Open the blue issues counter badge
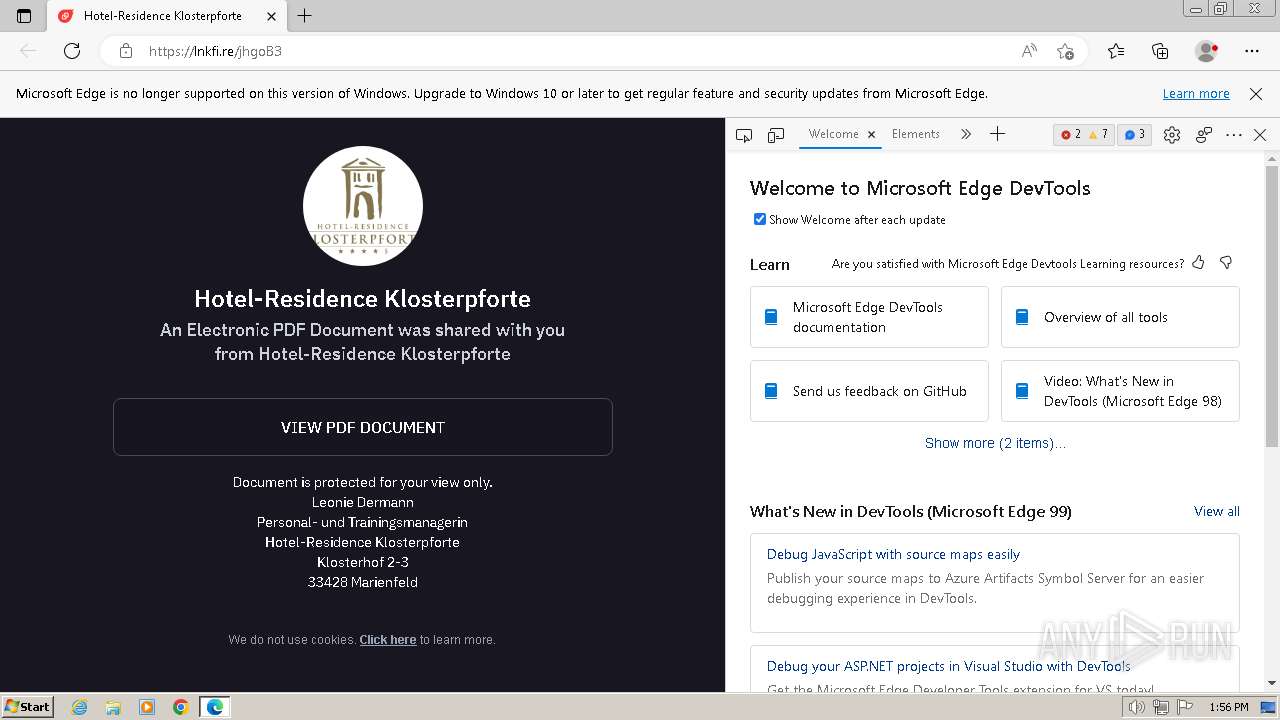 coord(1134,134)
